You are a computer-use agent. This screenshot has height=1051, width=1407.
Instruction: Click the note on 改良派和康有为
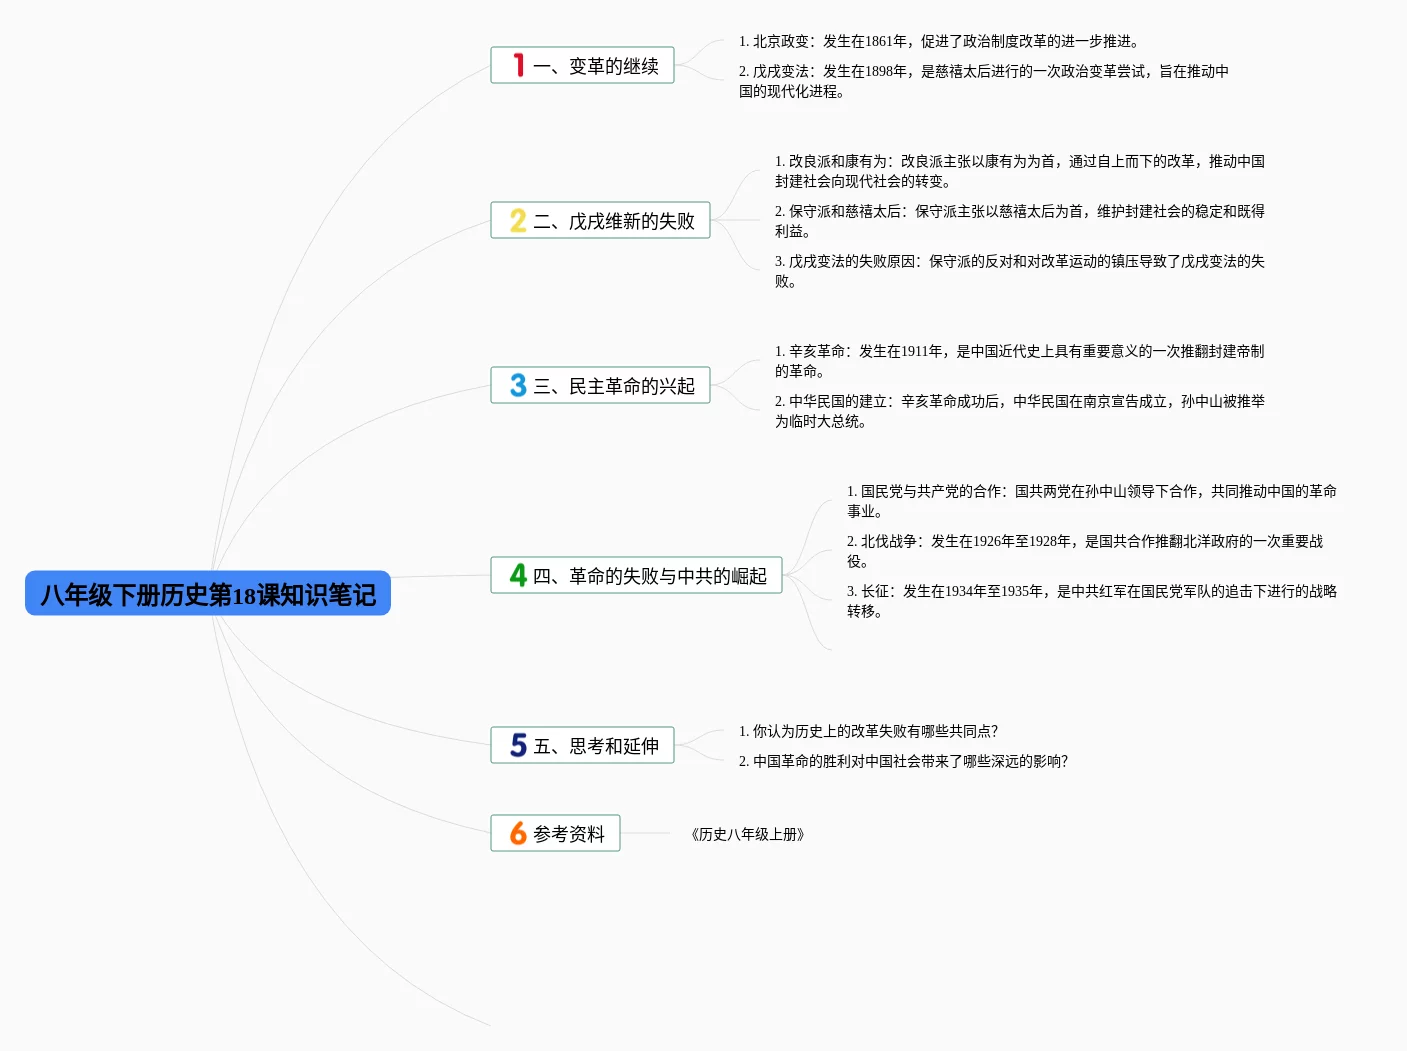point(1020,171)
